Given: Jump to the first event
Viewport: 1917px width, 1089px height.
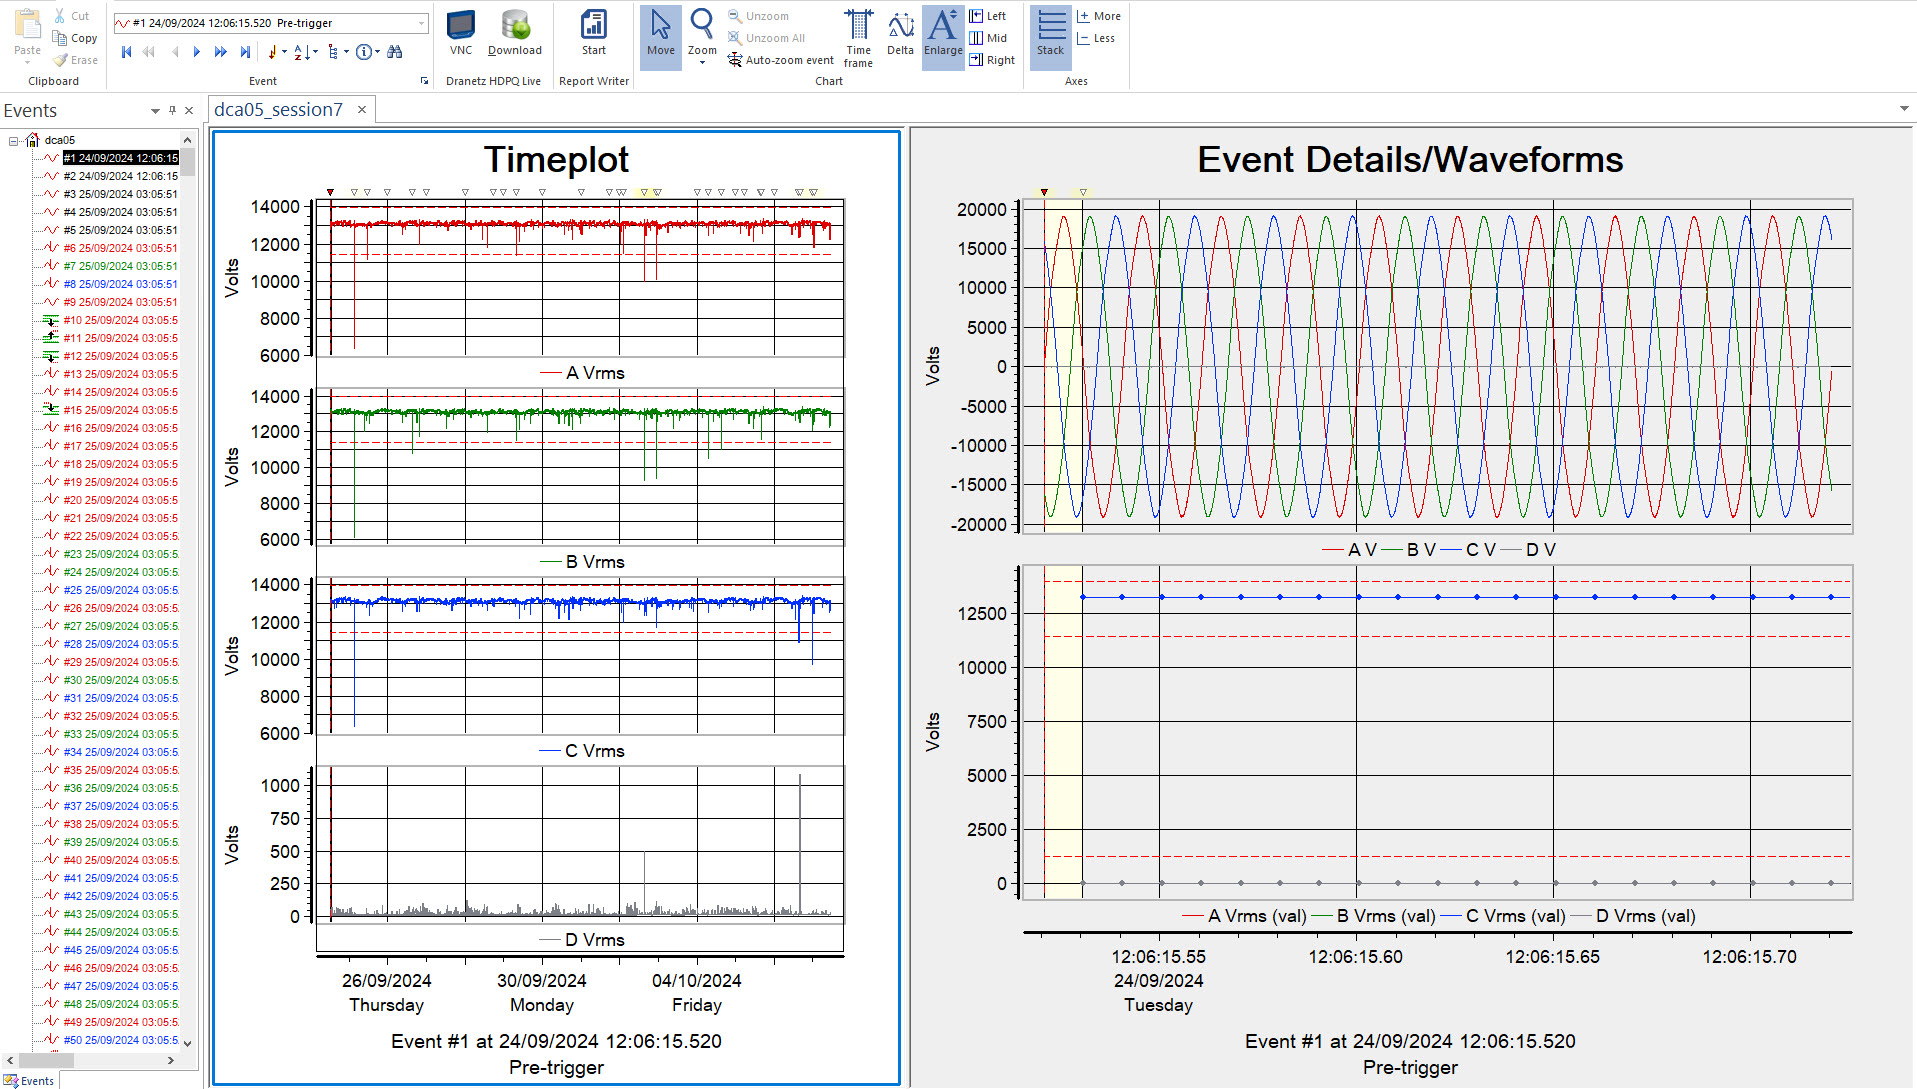Looking at the screenshot, I should click(x=127, y=52).
